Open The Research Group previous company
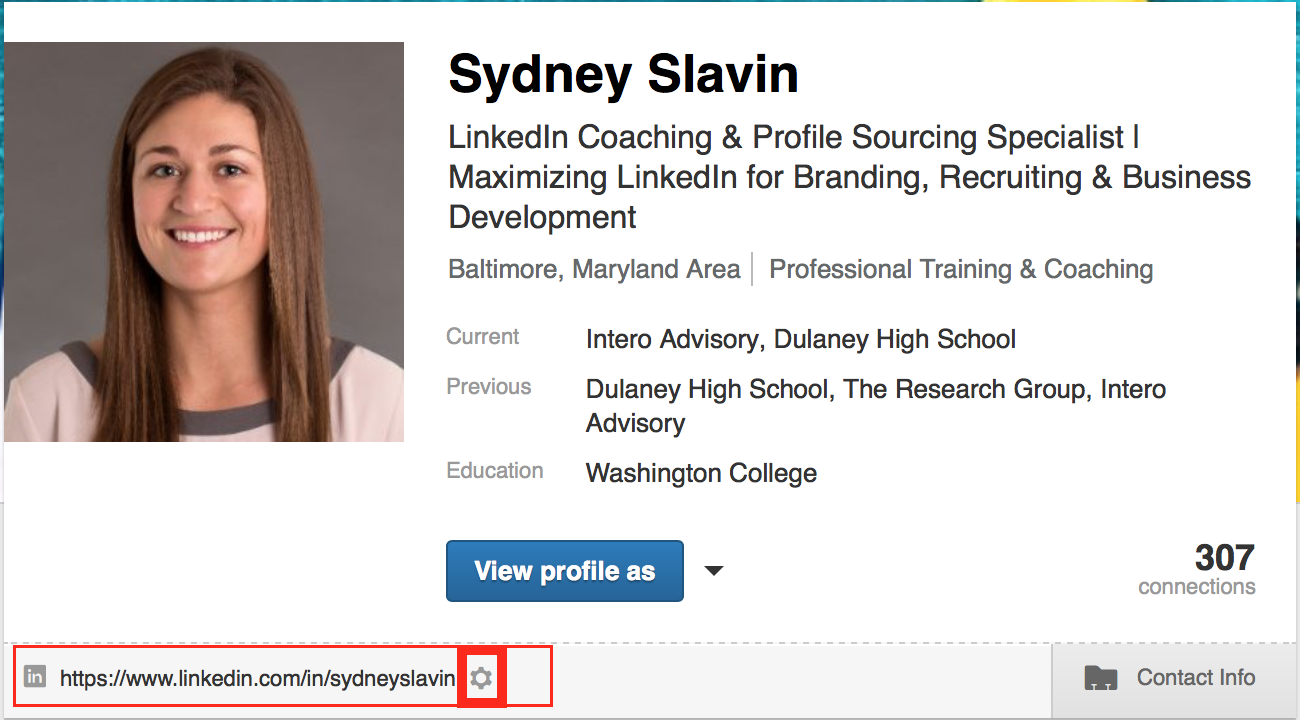Image resolution: width=1300 pixels, height=720 pixels. coord(964,389)
